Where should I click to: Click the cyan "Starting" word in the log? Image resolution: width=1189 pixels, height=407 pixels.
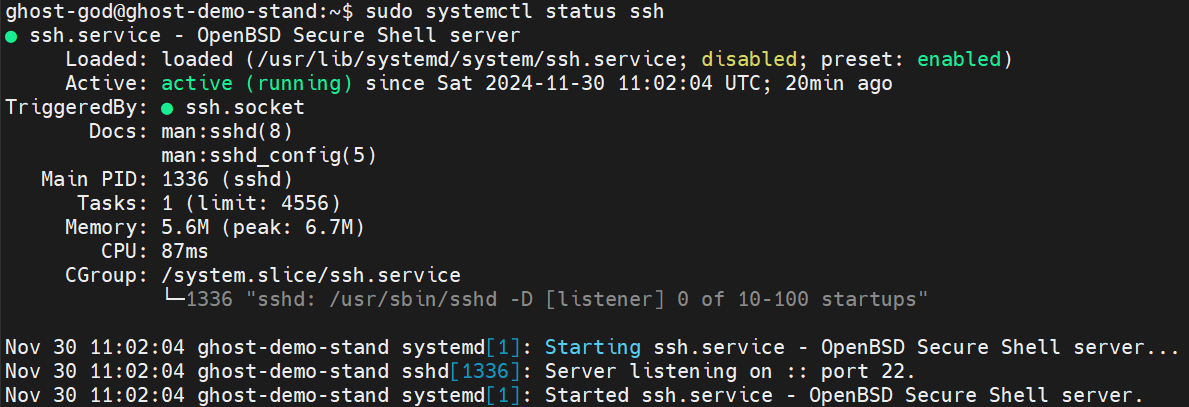click(592, 348)
